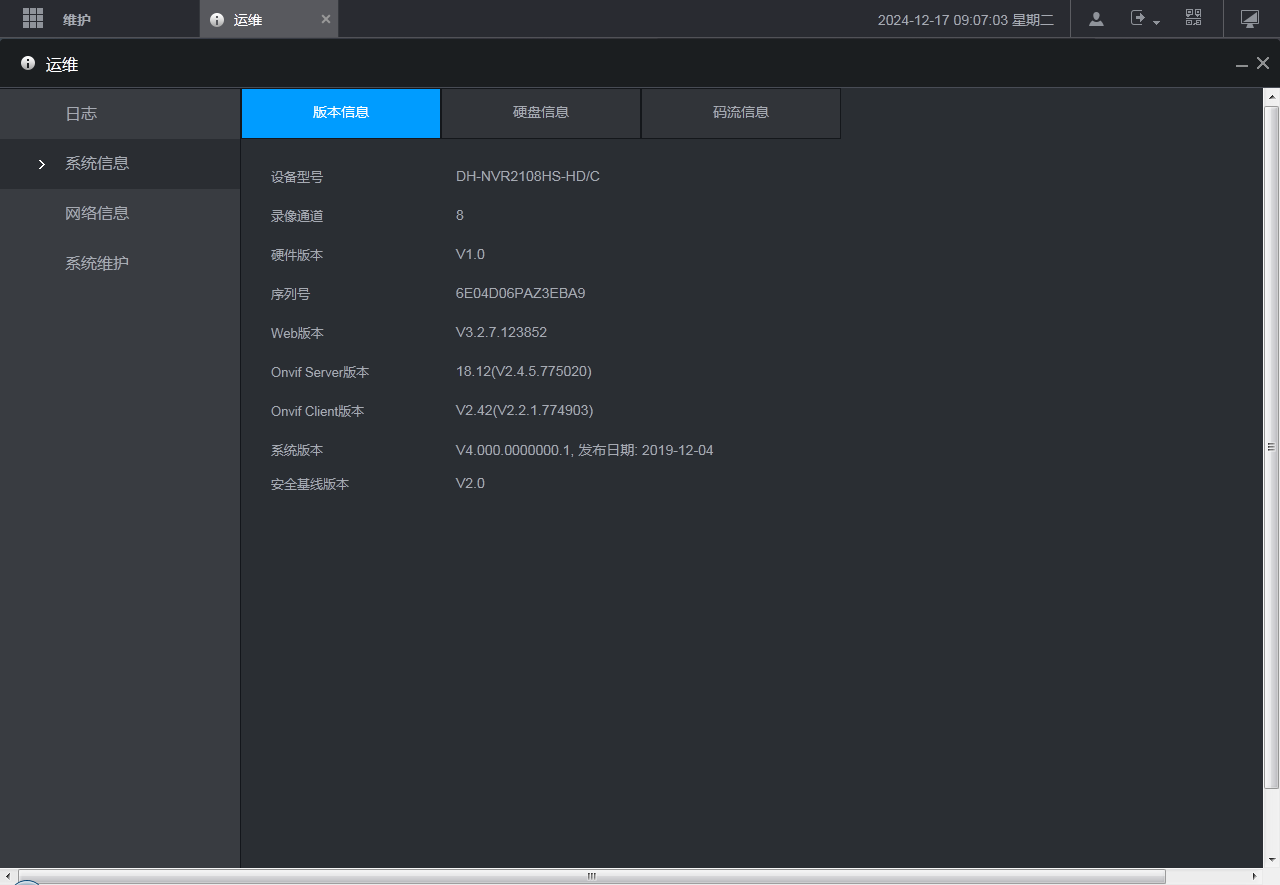Switch to the 硬盘信息 tab
1280x885 pixels.
[x=541, y=113]
